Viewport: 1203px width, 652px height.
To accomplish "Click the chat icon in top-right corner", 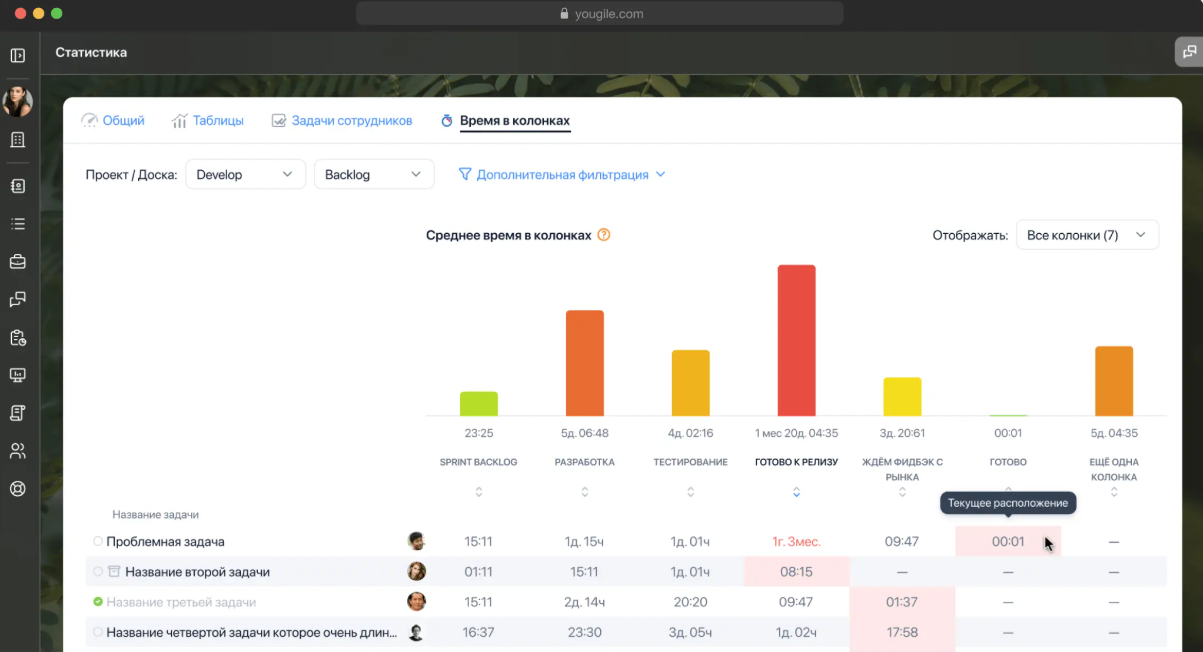I will (x=1188, y=52).
